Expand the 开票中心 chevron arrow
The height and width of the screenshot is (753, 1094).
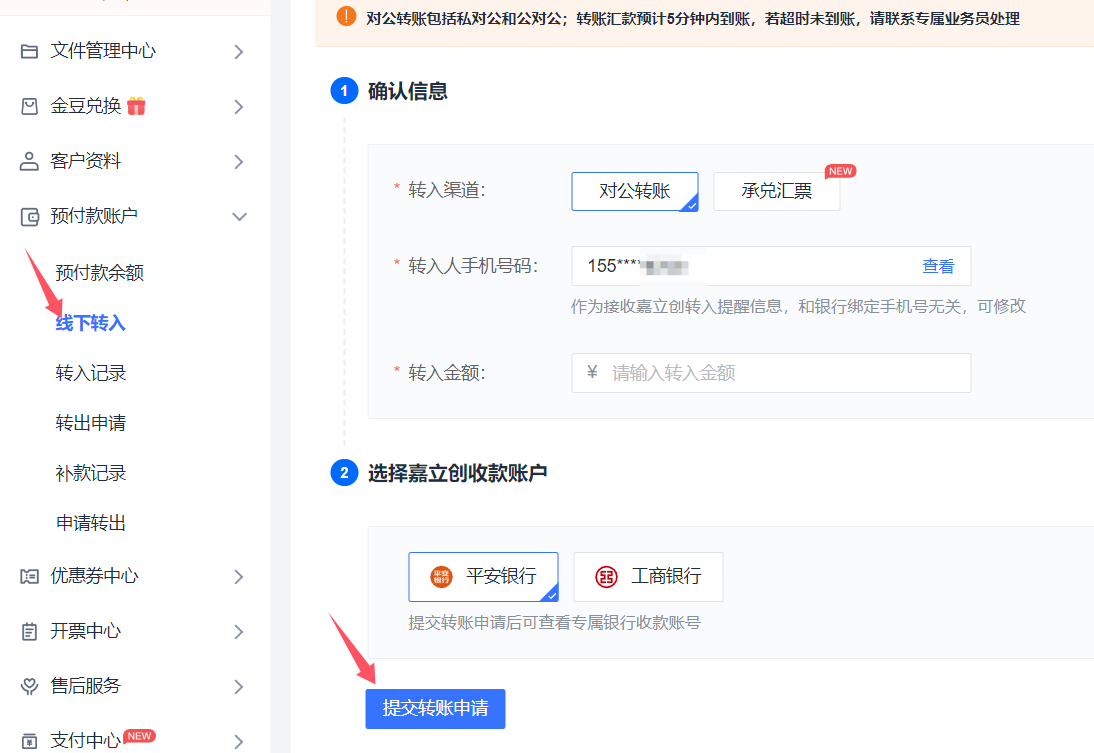tap(239, 631)
